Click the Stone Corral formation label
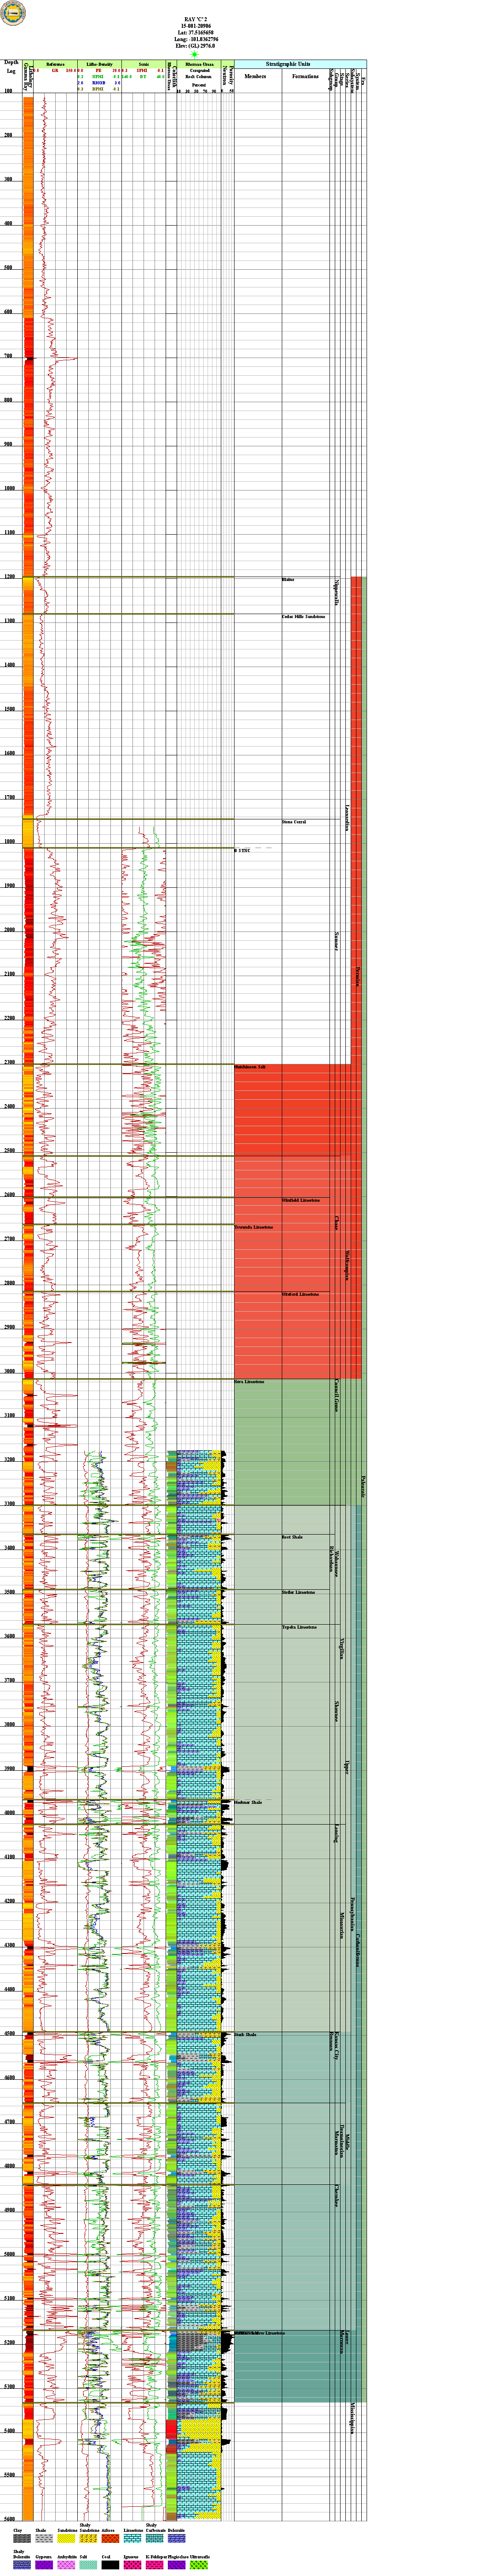This screenshot has height=2576, width=477. [294, 822]
